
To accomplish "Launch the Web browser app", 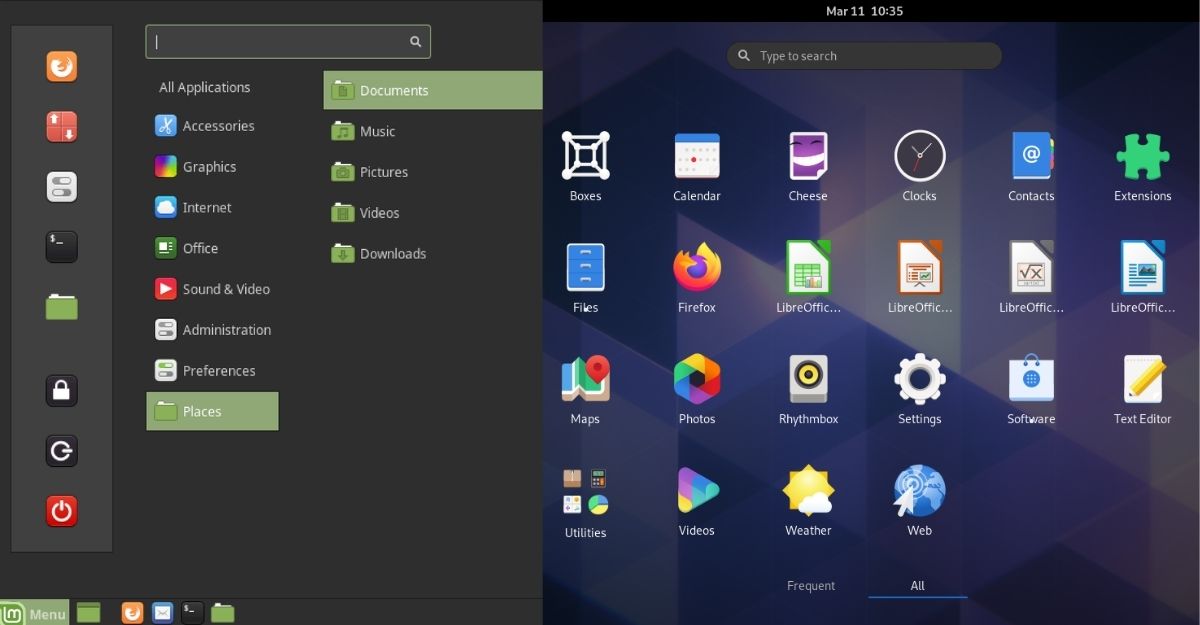I will (x=919, y=502).
